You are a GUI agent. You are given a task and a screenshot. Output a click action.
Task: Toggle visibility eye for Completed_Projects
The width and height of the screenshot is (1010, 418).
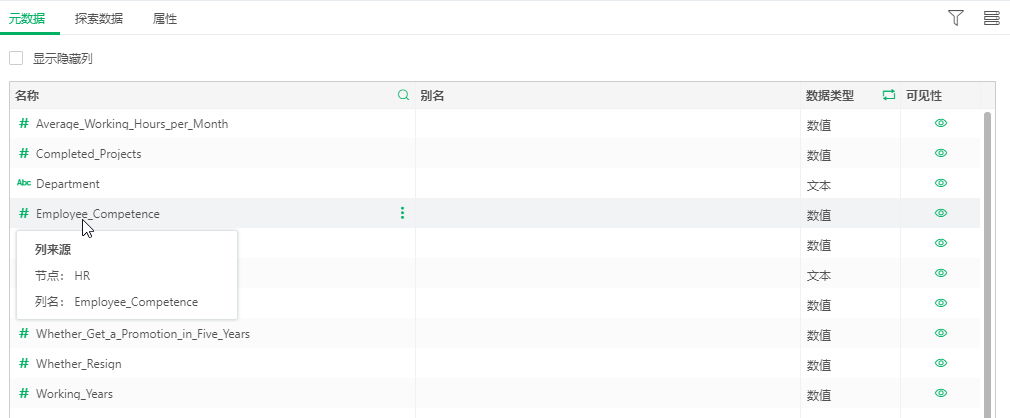(x=940, y=153)
